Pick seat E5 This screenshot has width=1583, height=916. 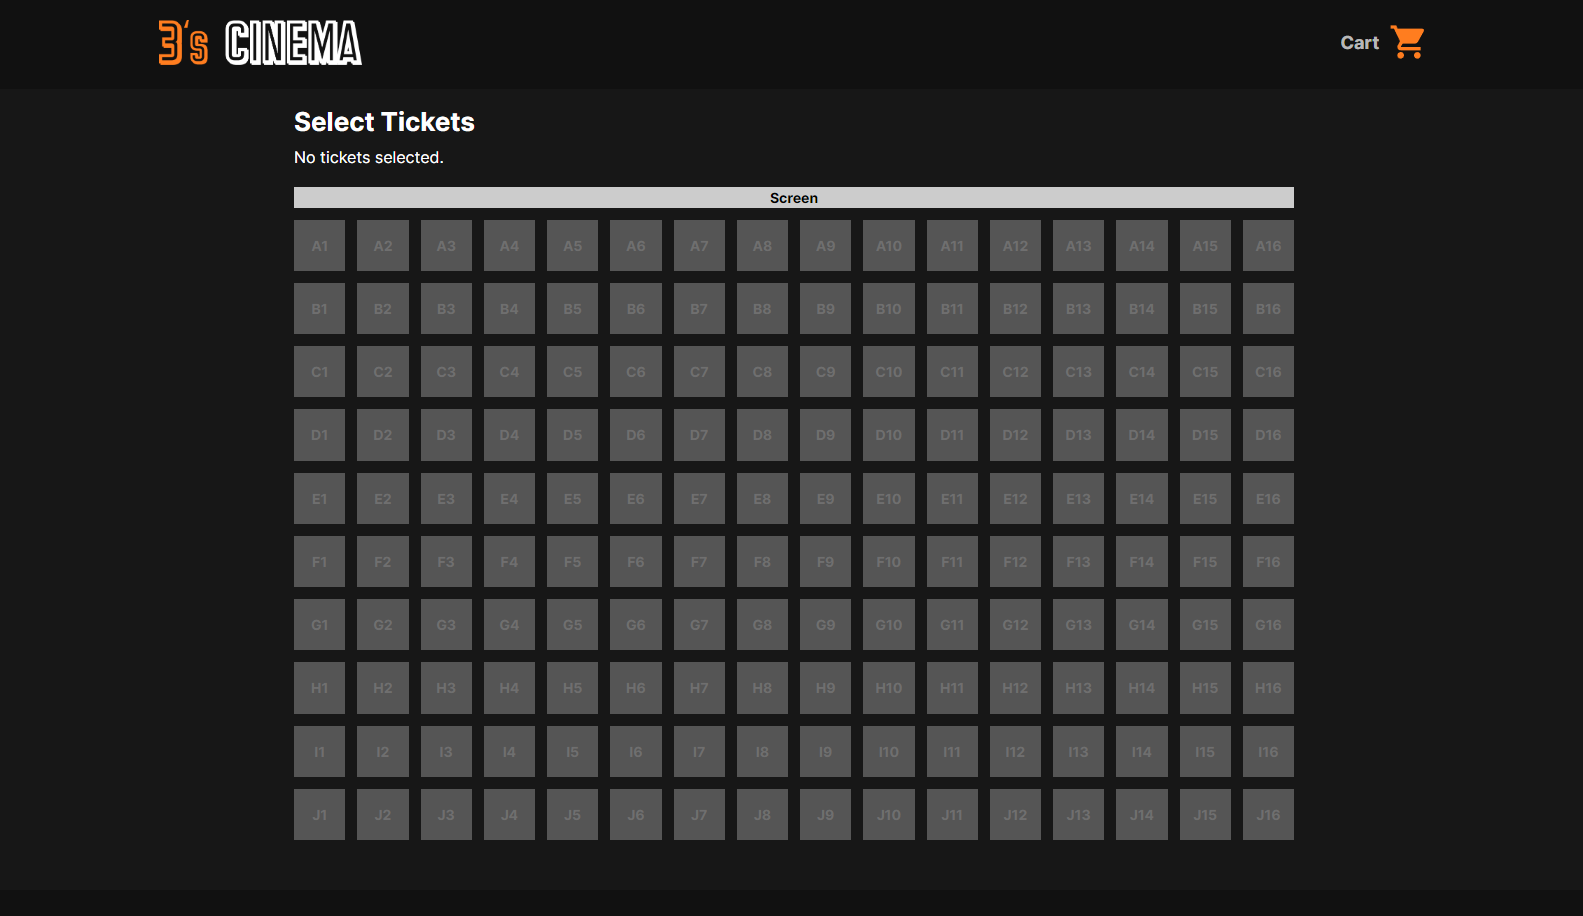pyautogui.click(x=572, y=499)
